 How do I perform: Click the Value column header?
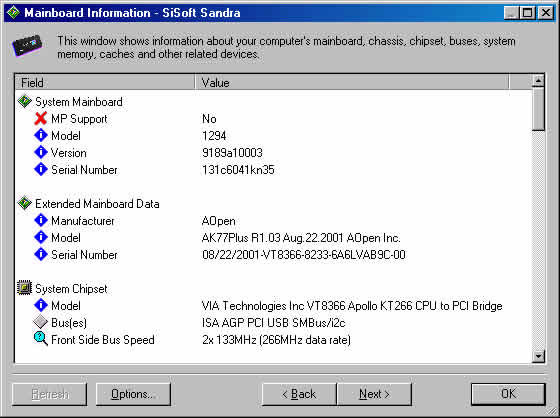(352, 83)
